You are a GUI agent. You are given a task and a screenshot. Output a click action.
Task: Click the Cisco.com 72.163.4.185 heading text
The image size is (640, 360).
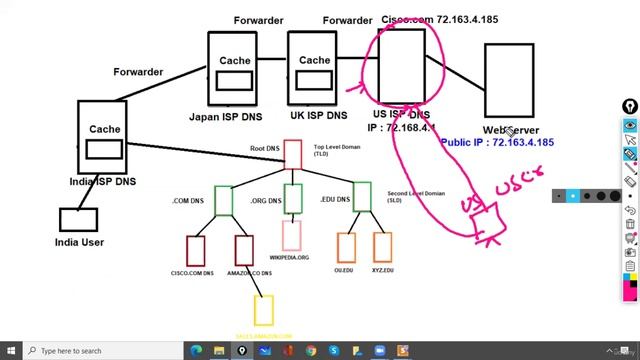440,20
